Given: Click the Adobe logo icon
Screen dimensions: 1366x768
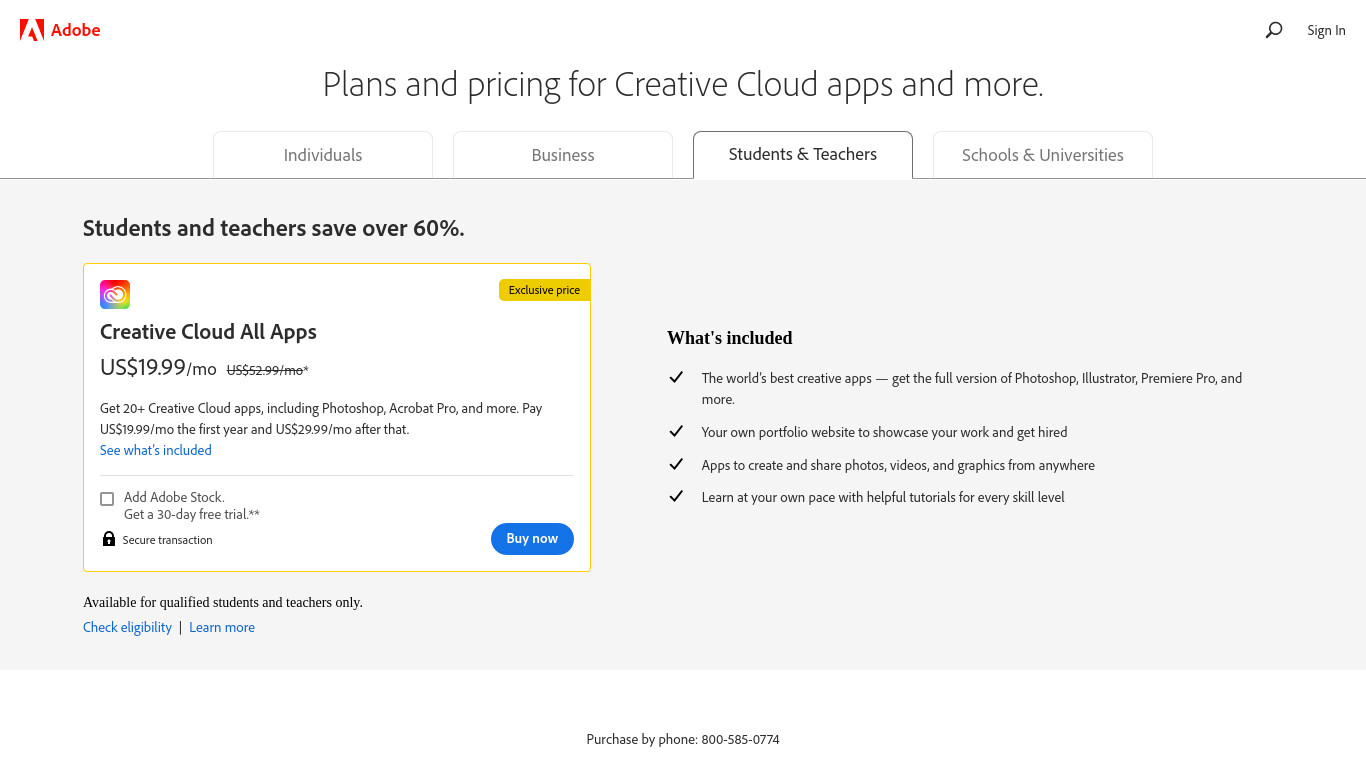Looking at the screenshot, I should click(32, 30).
